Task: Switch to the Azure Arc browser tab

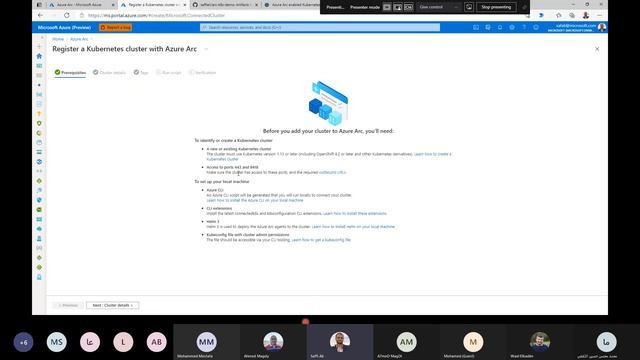Action: pyautogui.click(x=81, y=5)
